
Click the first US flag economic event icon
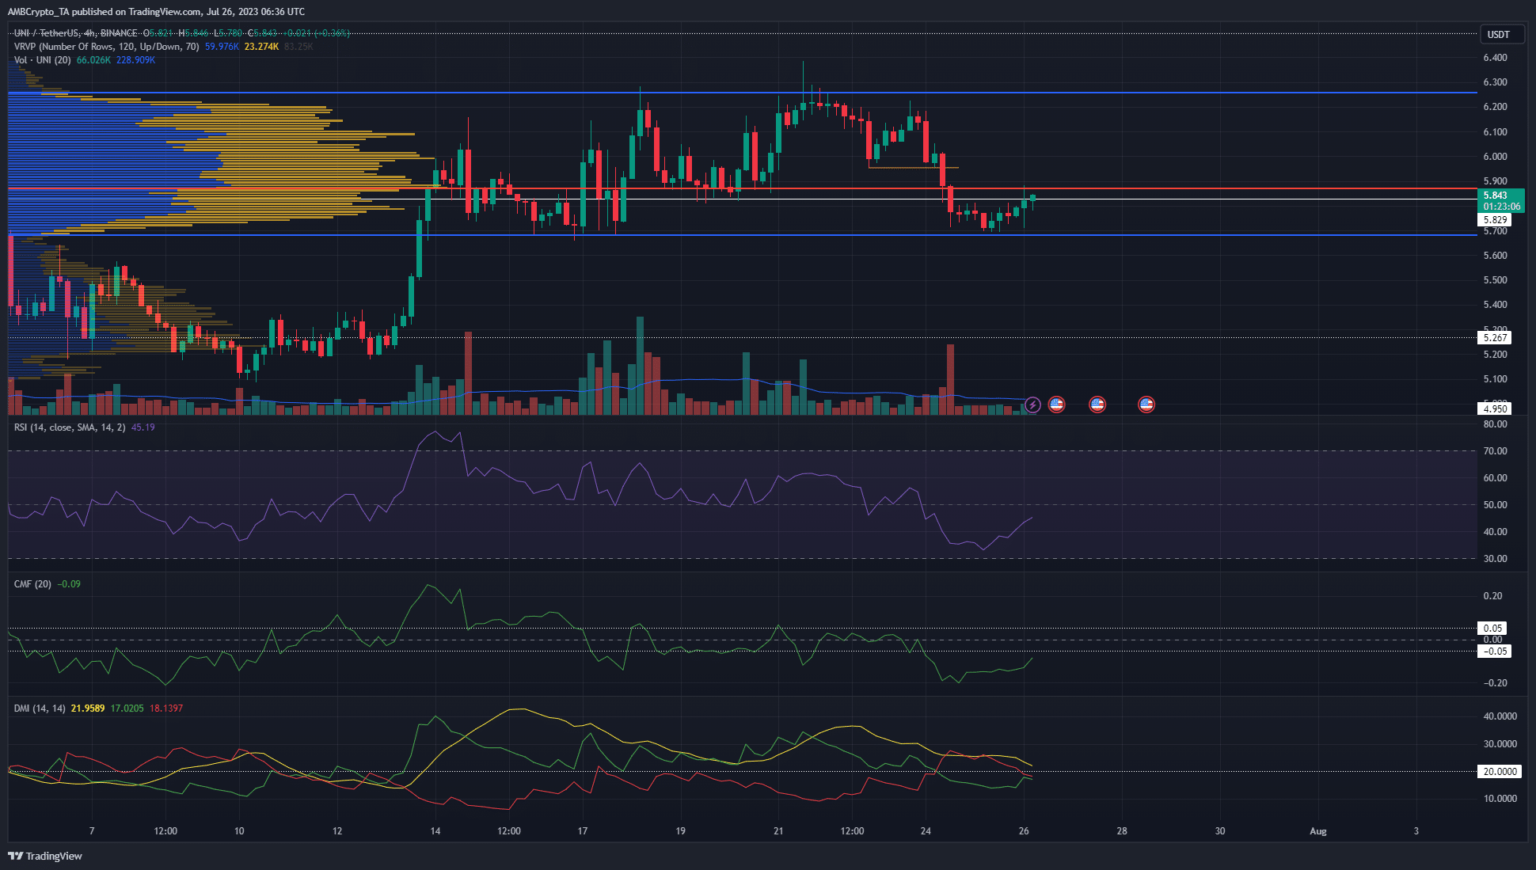(1056, 405)
